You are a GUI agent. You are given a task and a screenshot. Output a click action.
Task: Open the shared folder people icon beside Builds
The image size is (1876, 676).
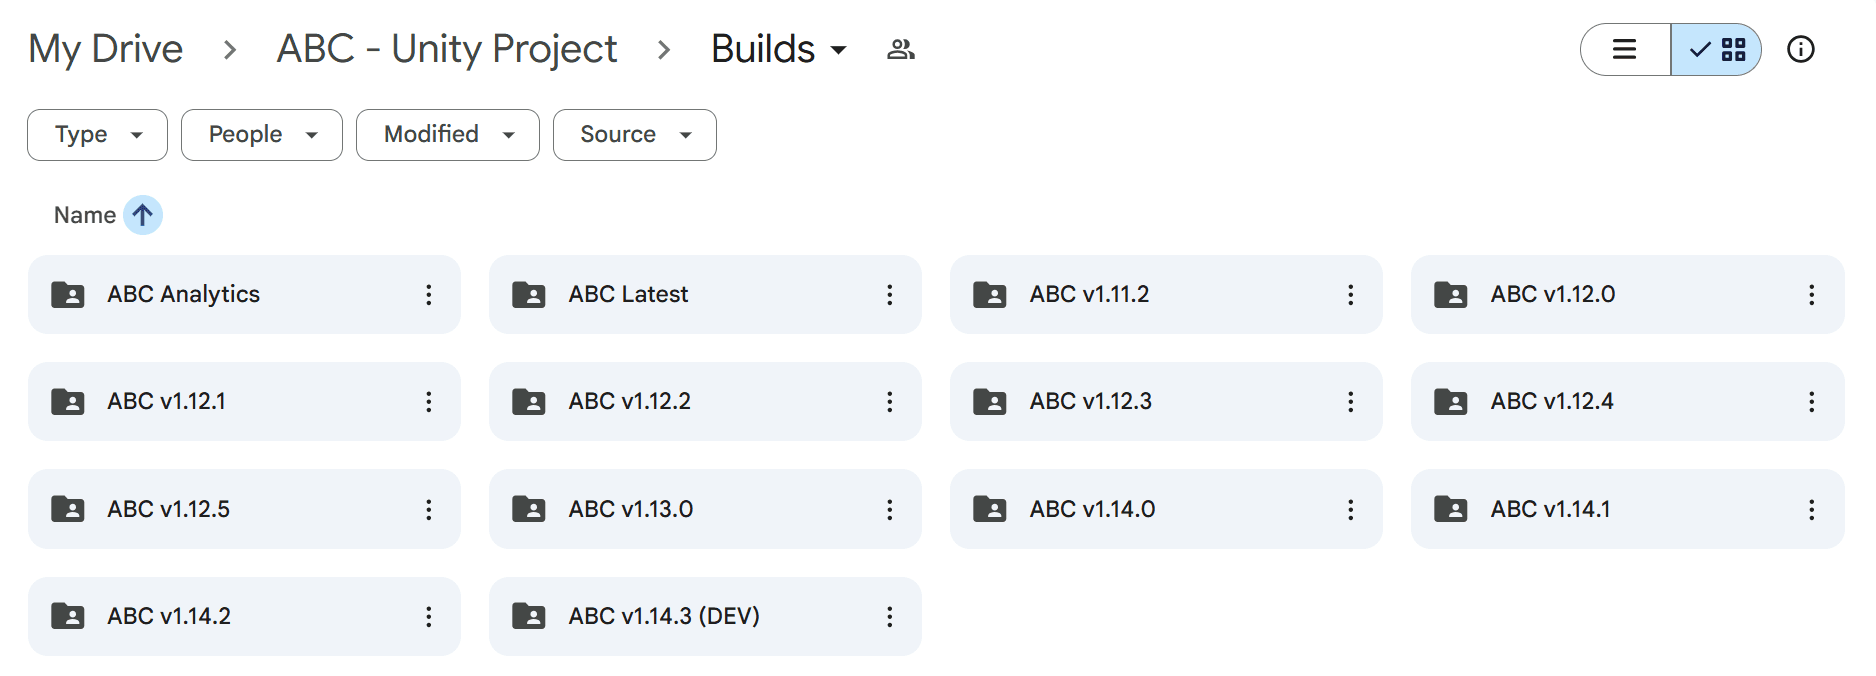pos(899,49)
